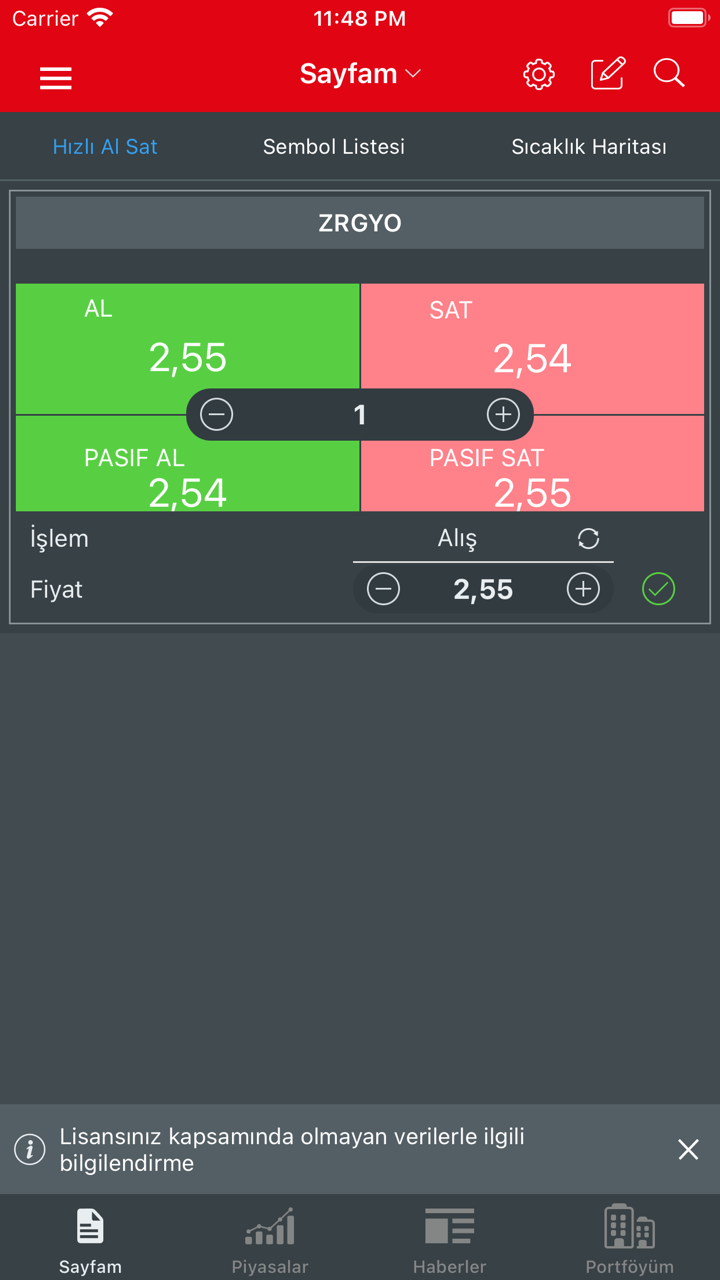
Task: Switch to Sıcaklık Haritası tab
Action: point(589,147)
